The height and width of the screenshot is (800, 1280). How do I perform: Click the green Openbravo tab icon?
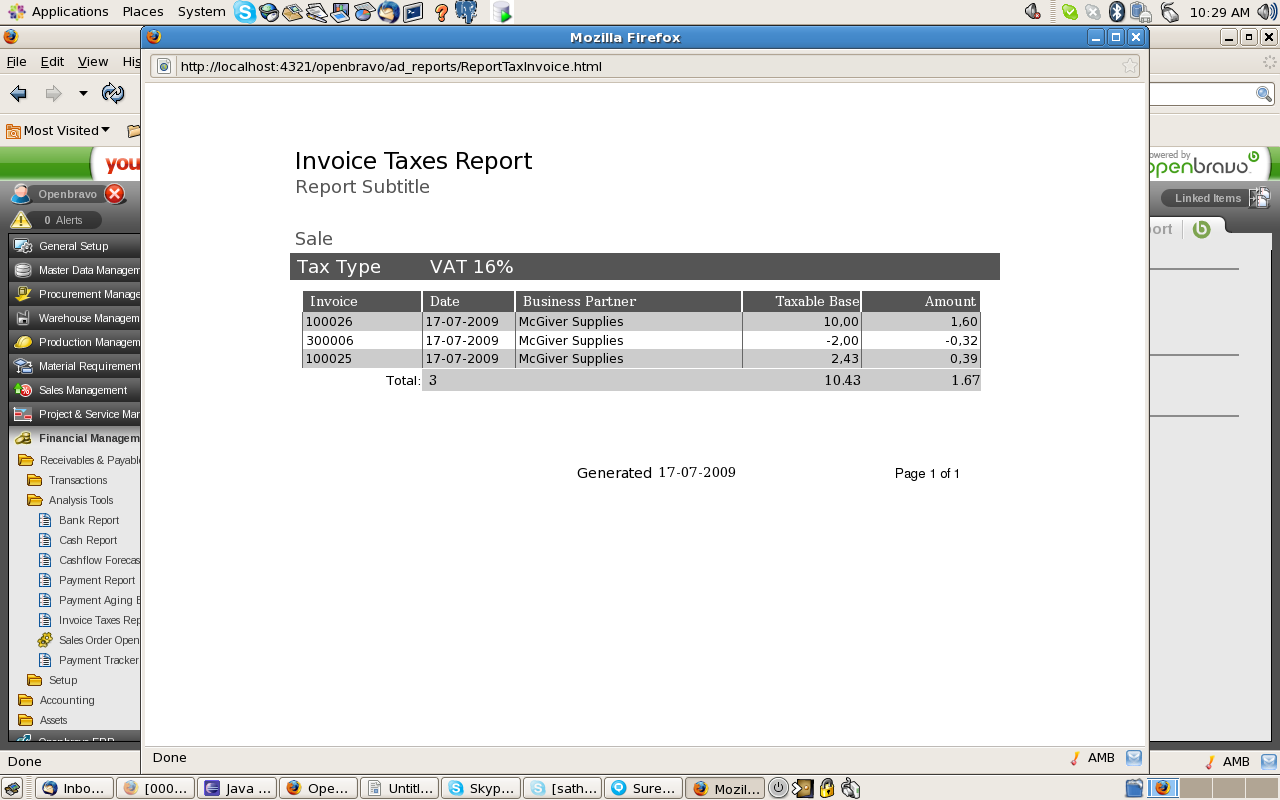tap(1202, 229)
